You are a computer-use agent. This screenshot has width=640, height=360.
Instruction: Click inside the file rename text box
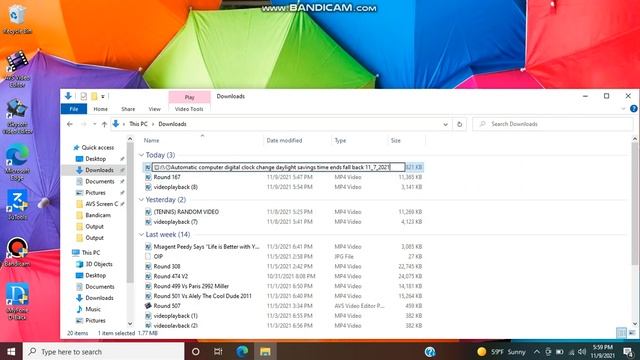[278, 167]
